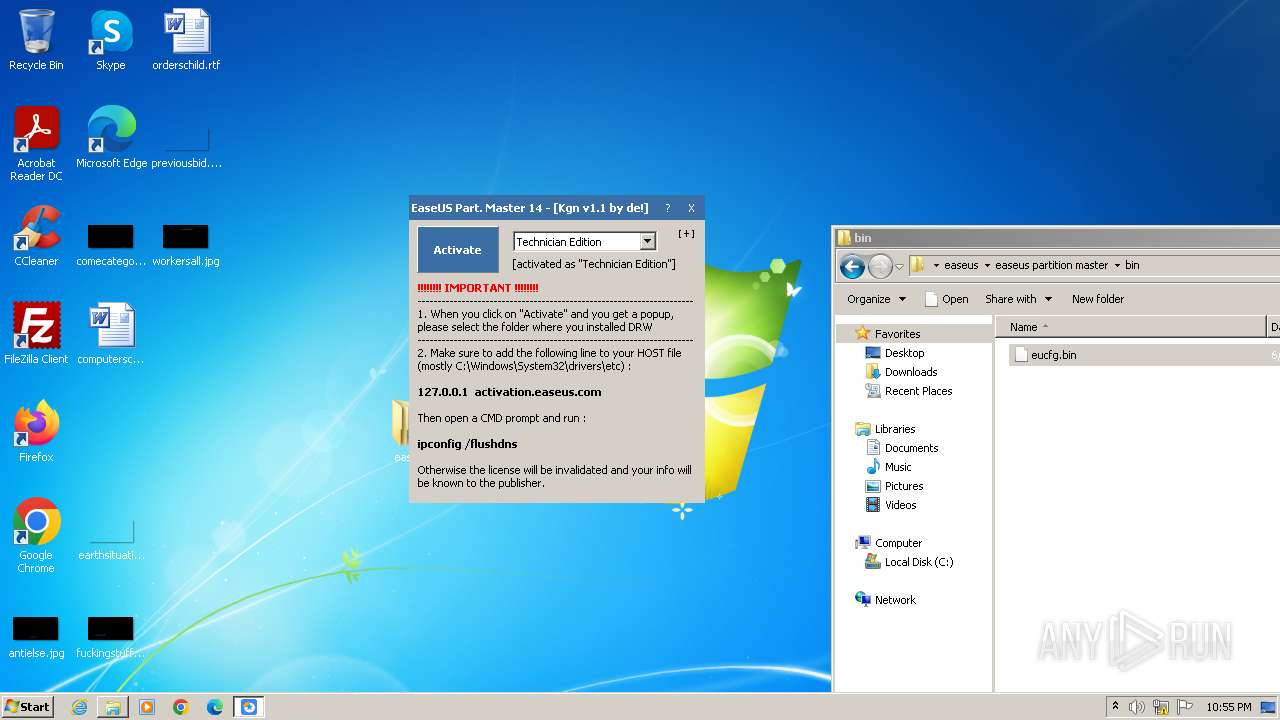Select Google Chrome desktop shortcut
Viewport: 1280px width, 720px height.
point(36,536)
